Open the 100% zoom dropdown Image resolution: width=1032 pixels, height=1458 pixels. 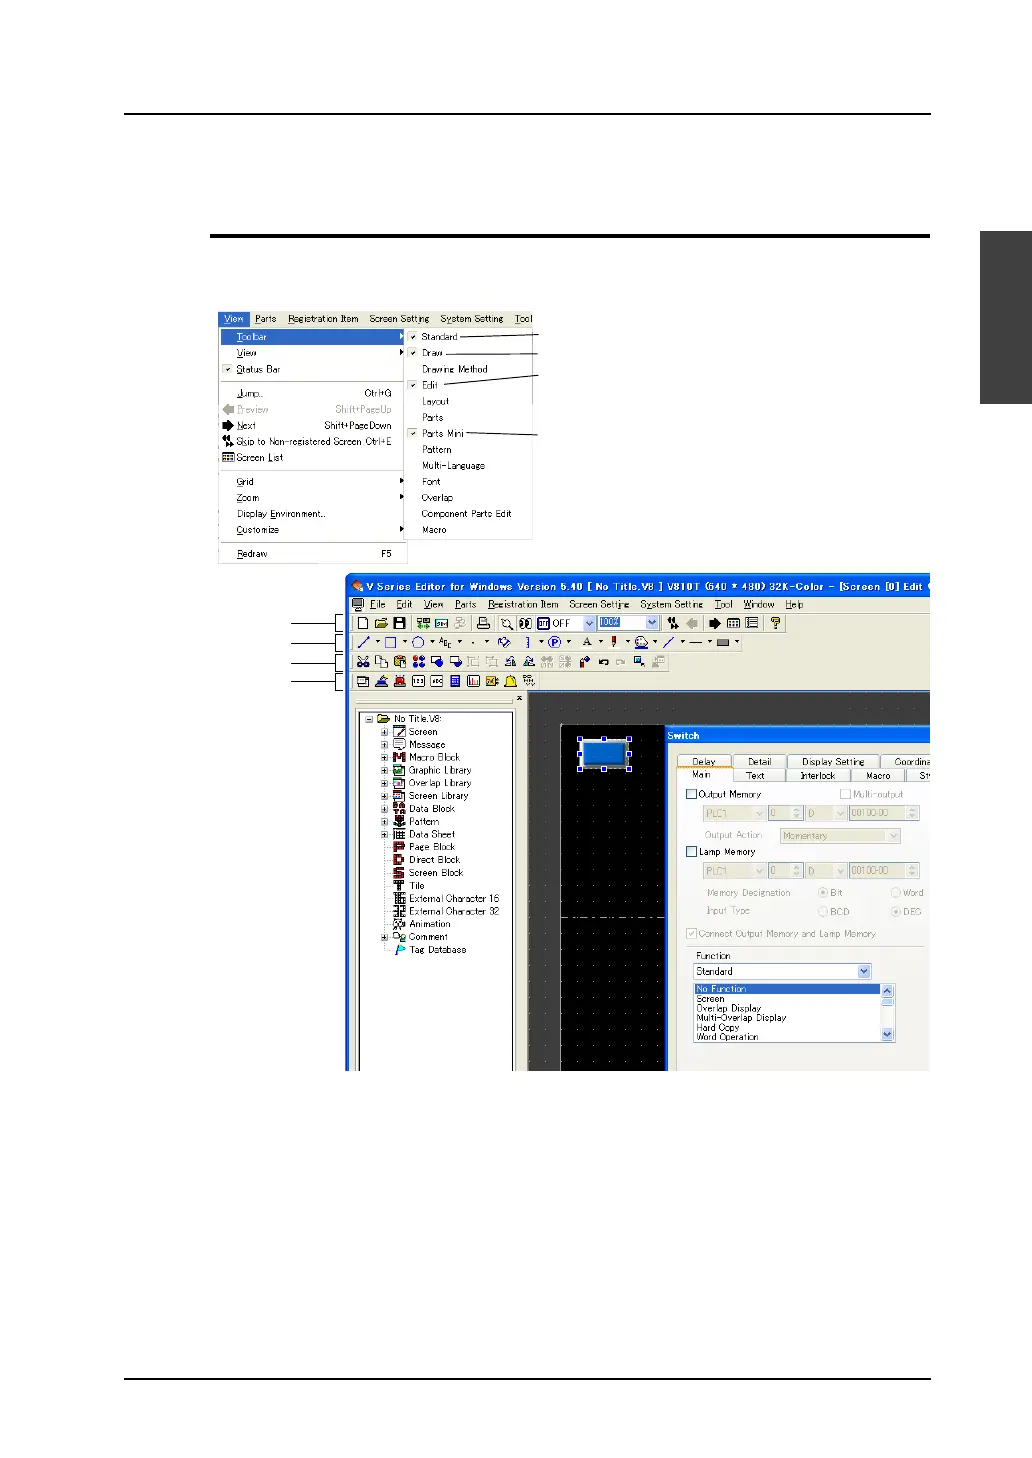tap(652, 623)
